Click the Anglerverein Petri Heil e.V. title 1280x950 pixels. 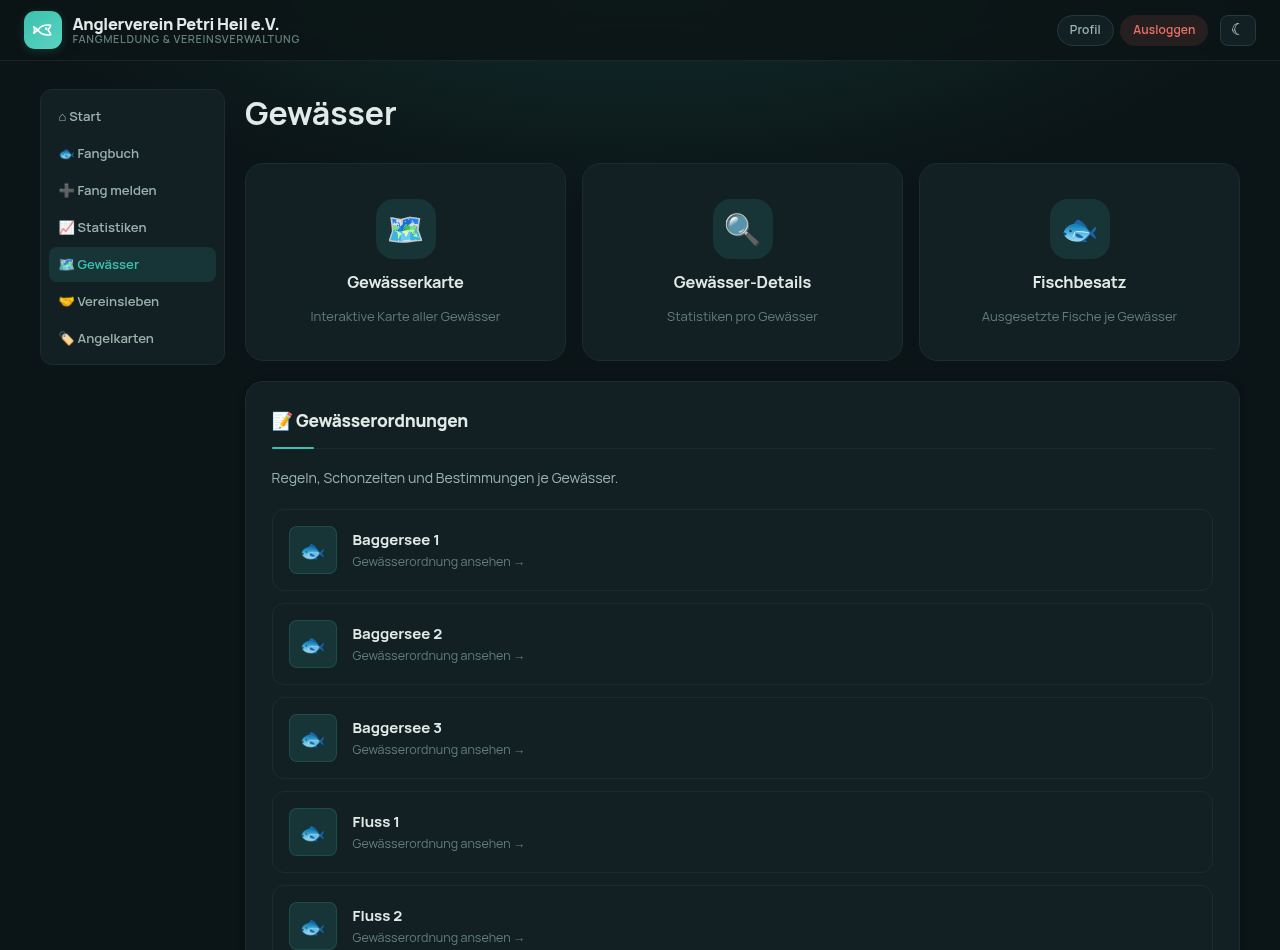coord(176,24)
